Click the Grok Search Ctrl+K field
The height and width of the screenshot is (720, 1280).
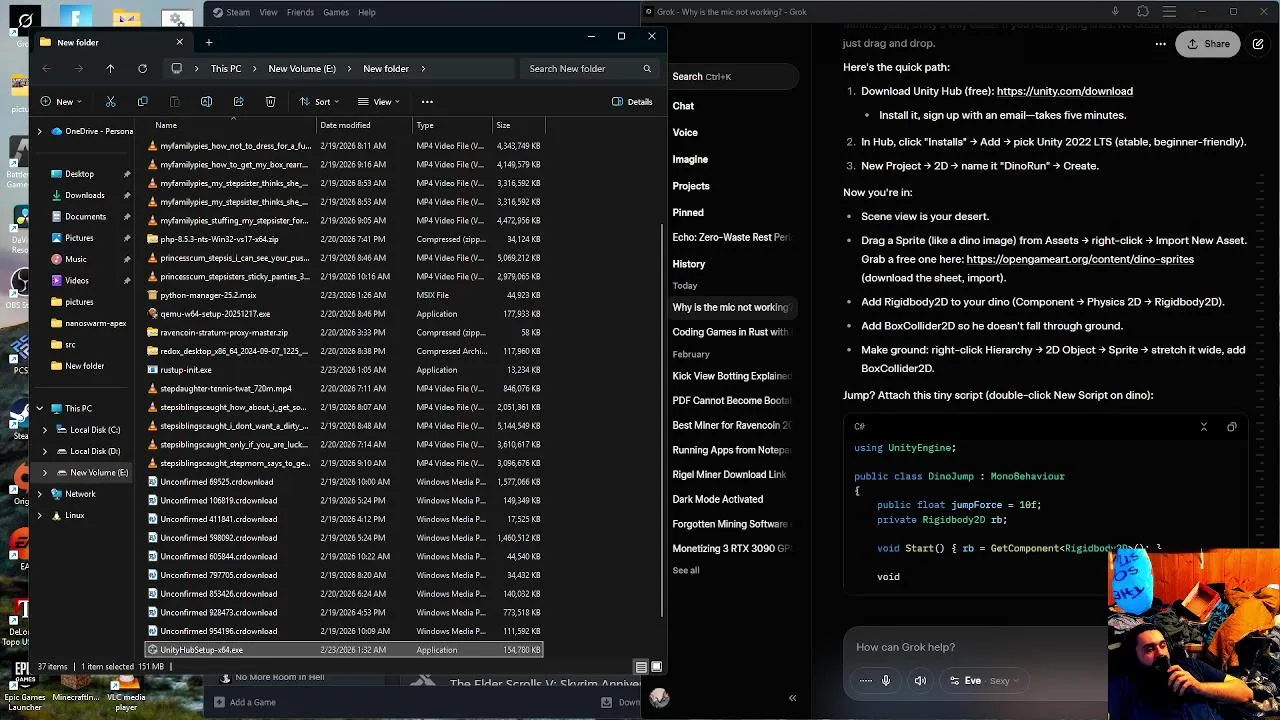(733, 76)
